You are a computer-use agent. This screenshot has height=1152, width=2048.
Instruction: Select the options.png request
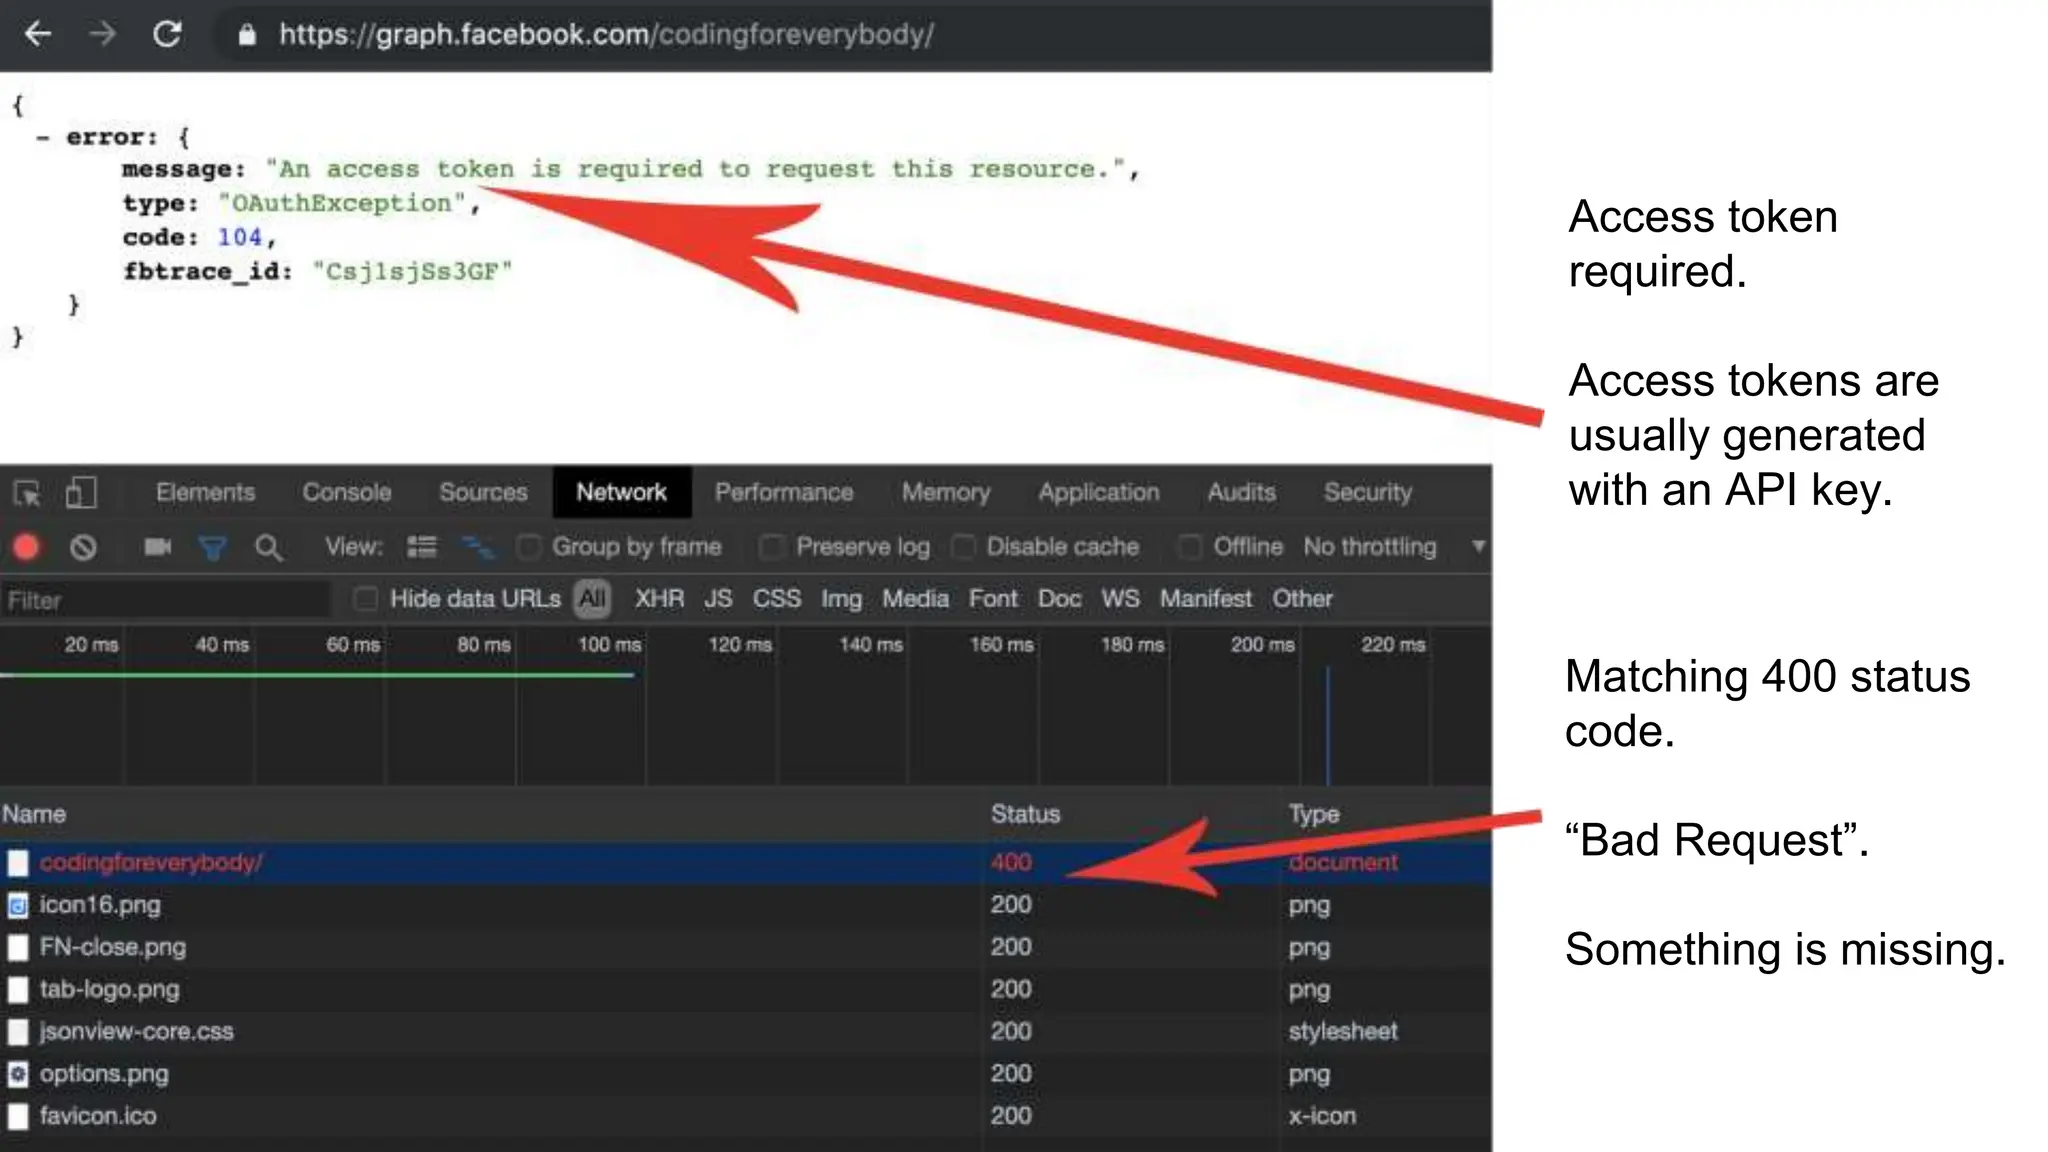(745, 1074)
